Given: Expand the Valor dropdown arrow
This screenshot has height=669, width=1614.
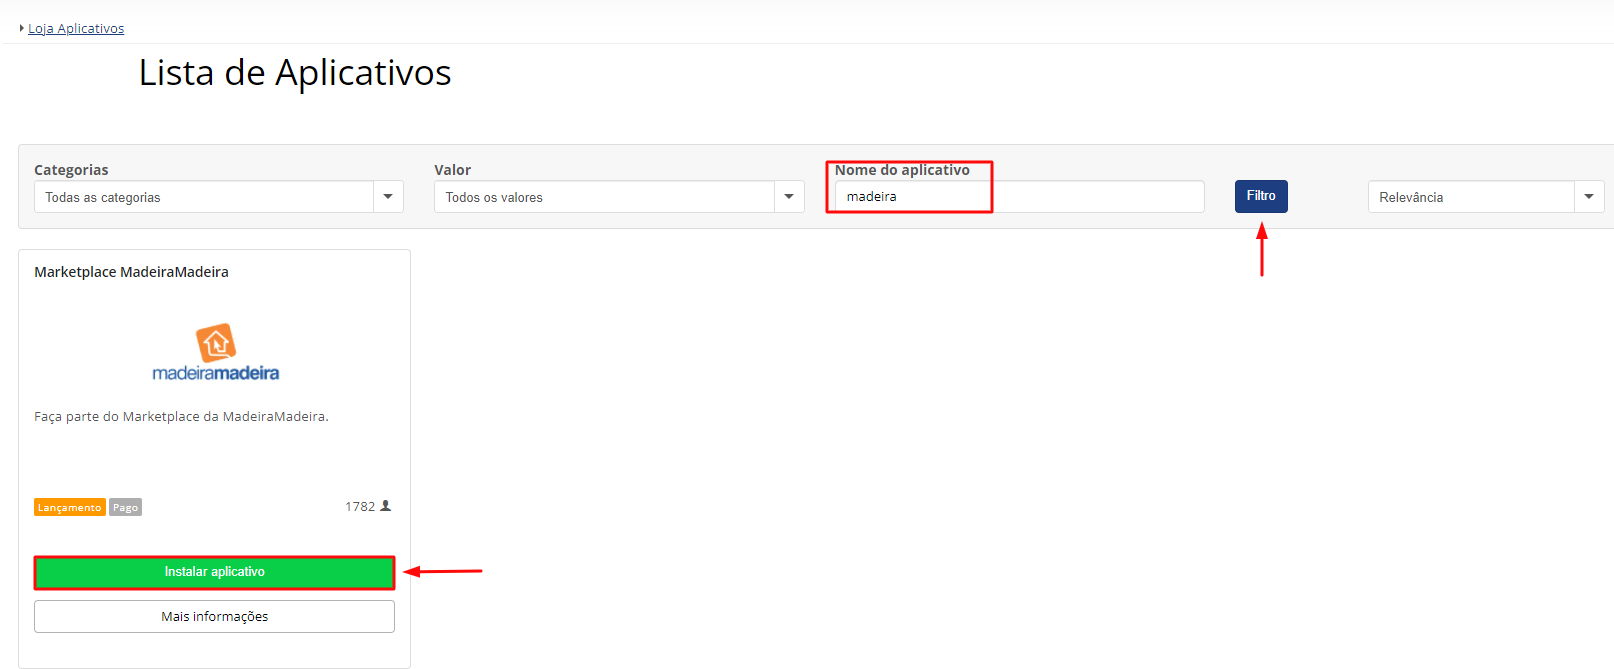Looking at the screenshot, I should (789, 197).
